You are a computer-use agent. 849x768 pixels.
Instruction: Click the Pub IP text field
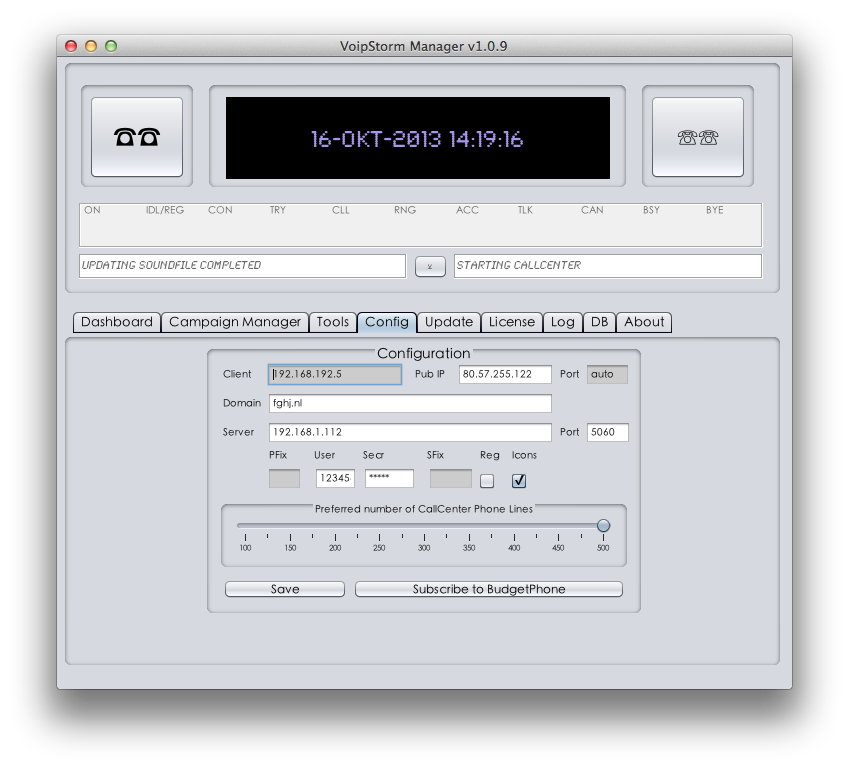point(505,374)
